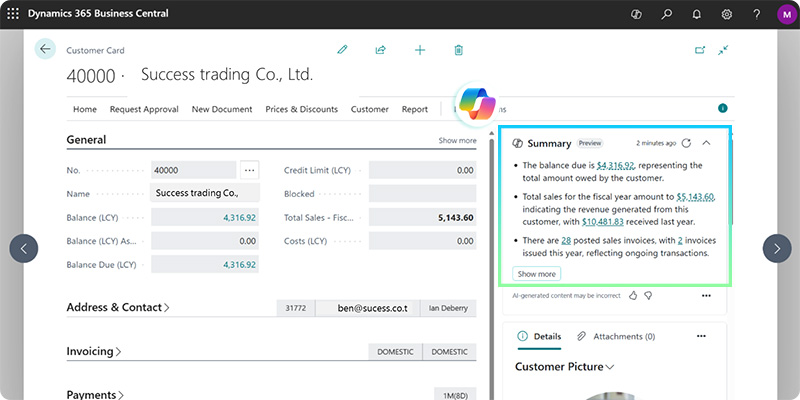The width and height of the screenshot is (800, 400).
Task: Switch to the Attachments tab
Action: pyautogui.click(x=615, y=337)
